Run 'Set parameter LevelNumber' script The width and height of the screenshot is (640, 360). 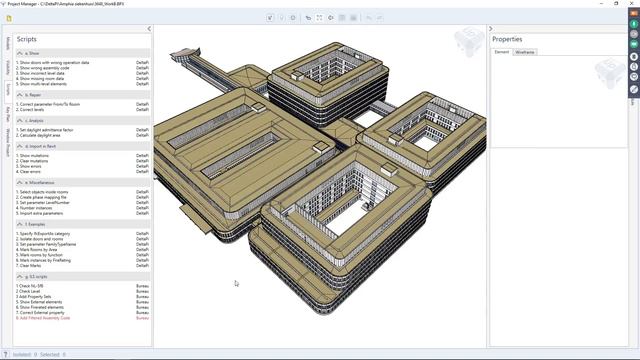(x=42, y=202)
